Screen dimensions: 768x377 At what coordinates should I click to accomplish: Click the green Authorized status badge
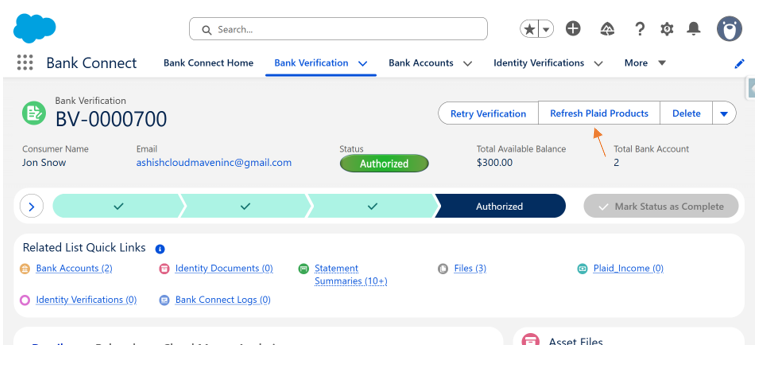[384, 164]
